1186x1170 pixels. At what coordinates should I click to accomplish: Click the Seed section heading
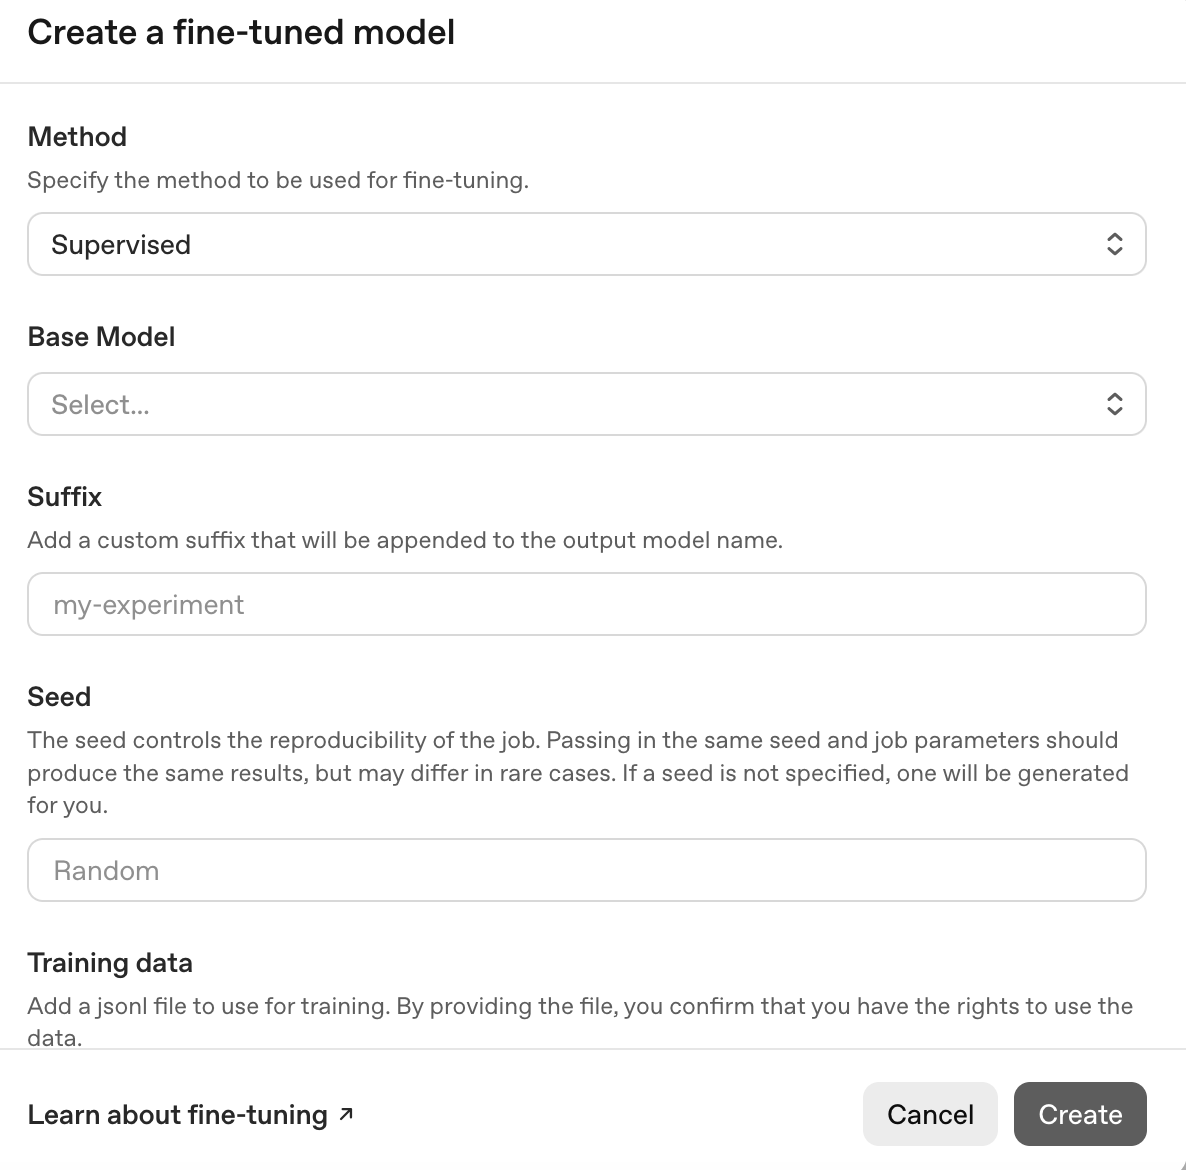coord(59,696)
